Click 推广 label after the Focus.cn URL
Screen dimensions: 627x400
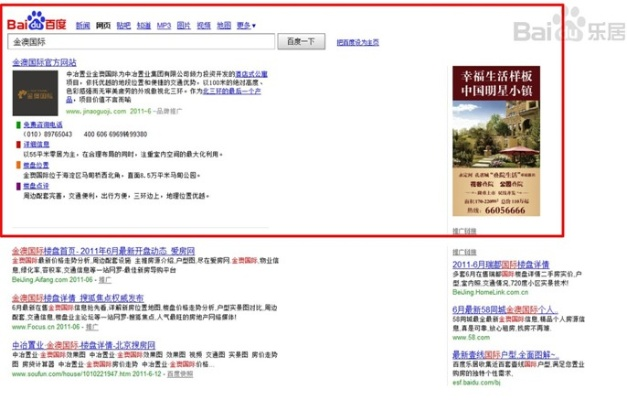tap(92, 327)
